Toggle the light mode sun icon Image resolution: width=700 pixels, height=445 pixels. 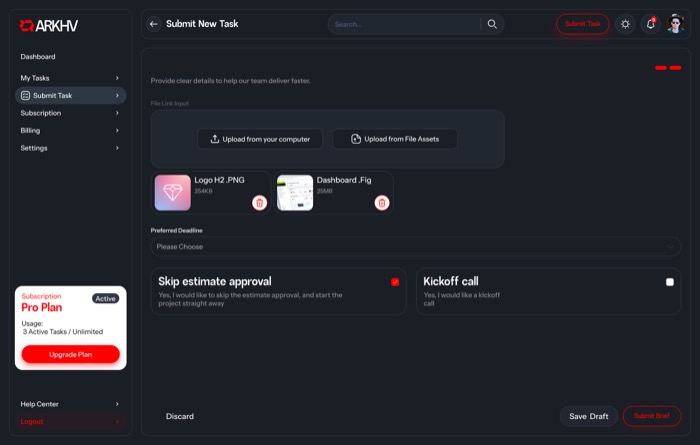625,24
